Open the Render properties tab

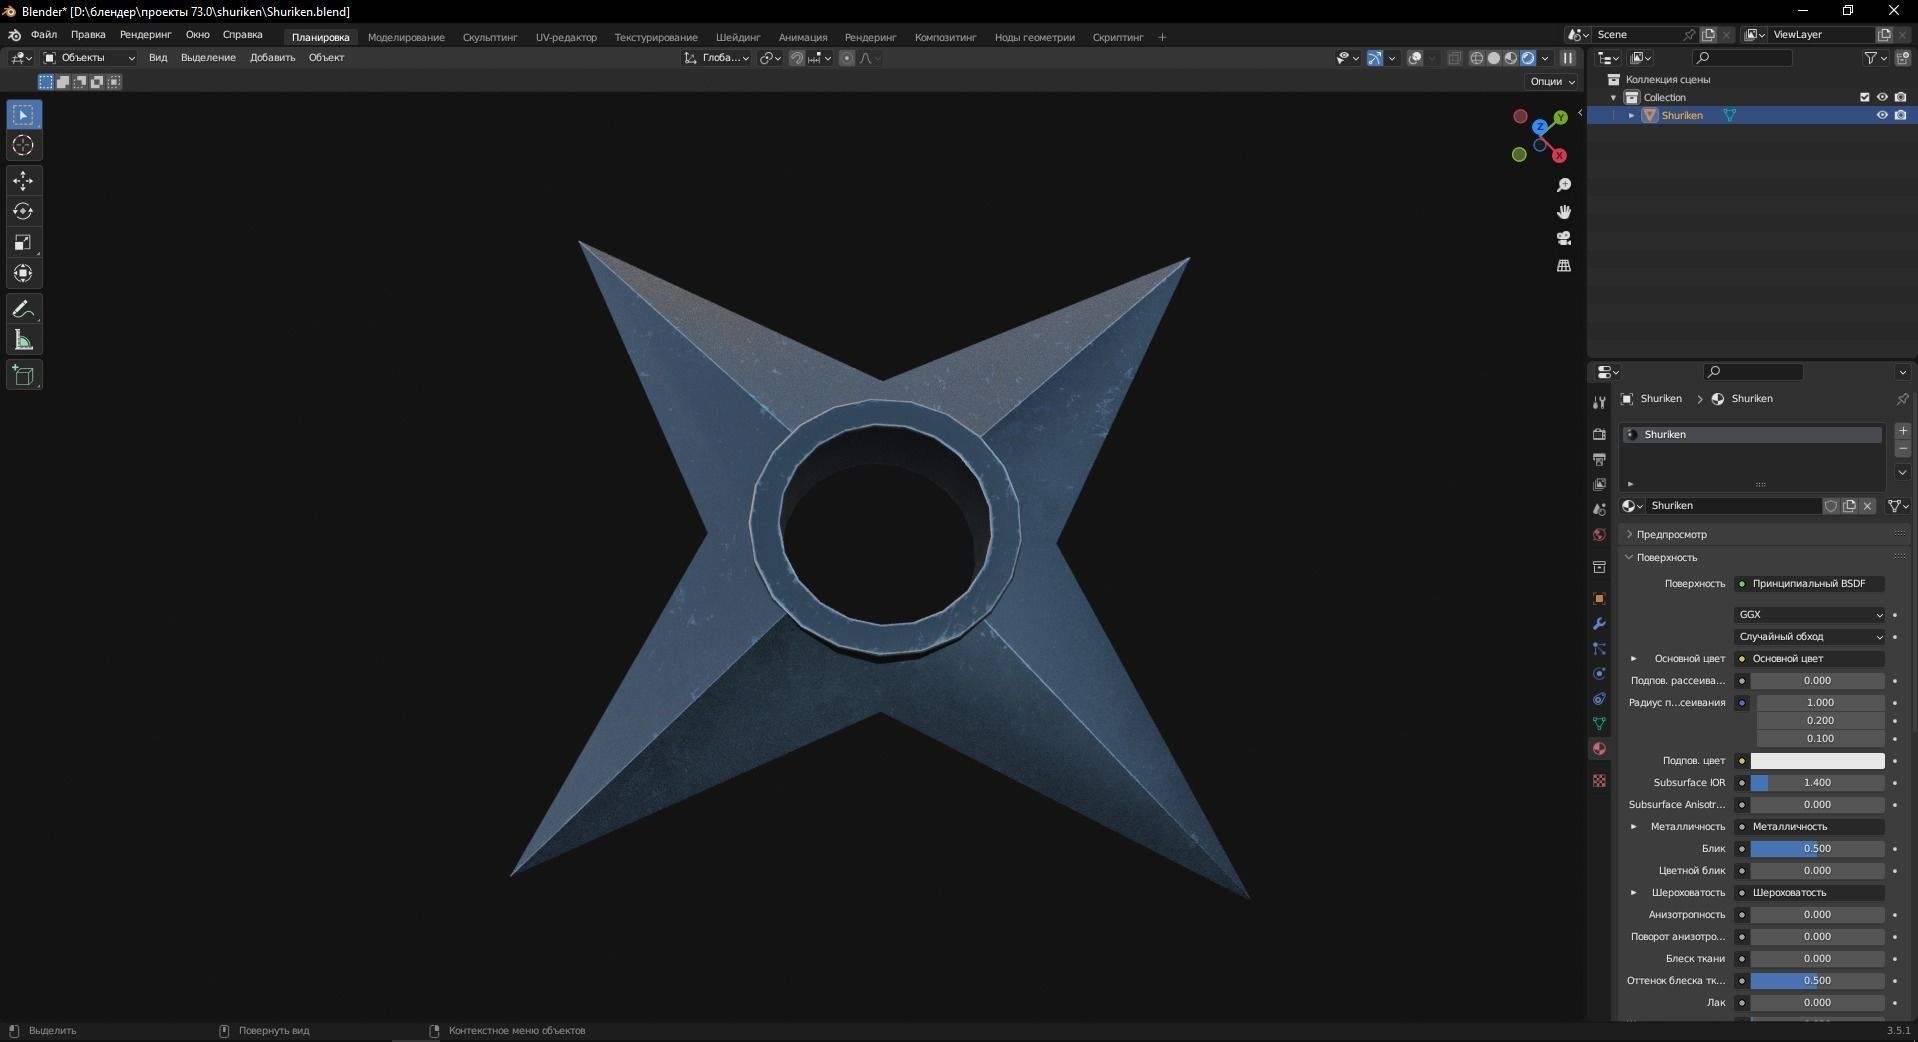1599,434
